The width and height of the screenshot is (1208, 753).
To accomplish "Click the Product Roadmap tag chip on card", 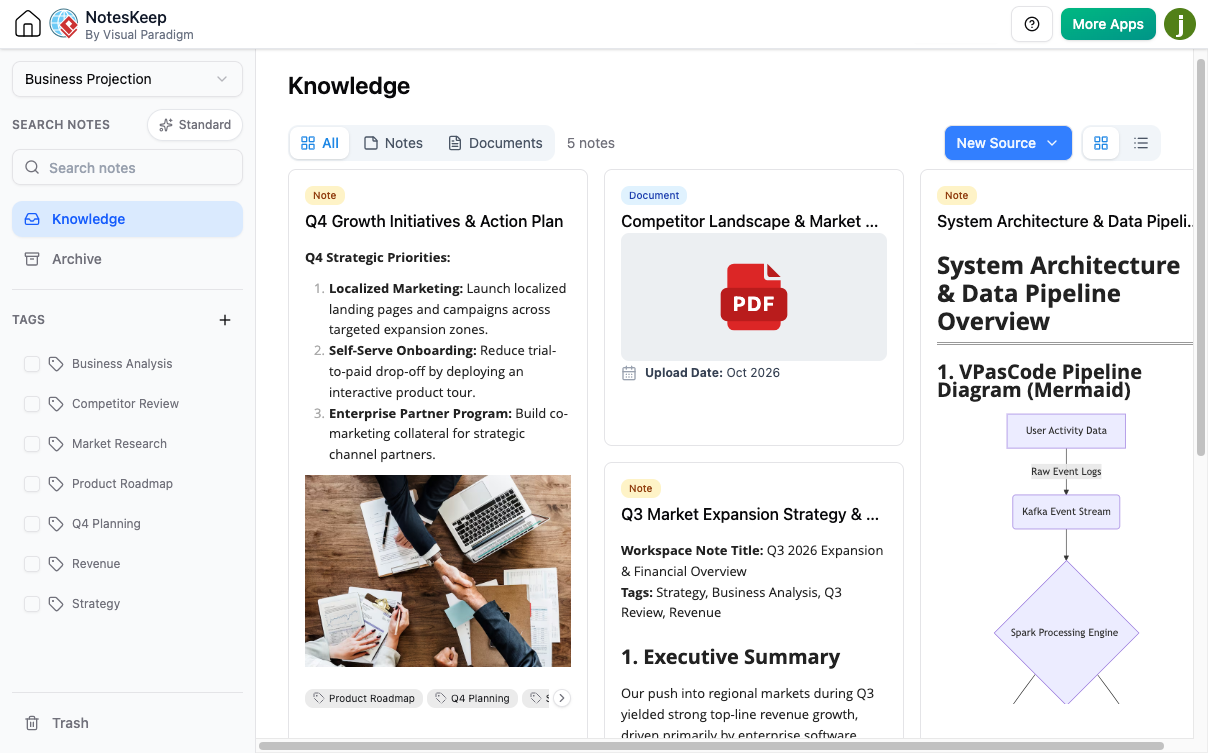I will pos(364,698).
